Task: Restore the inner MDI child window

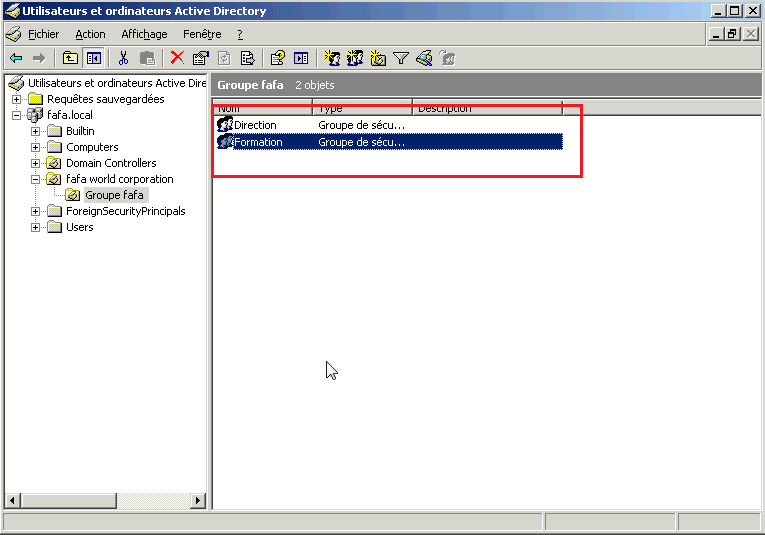Action: 732,34
